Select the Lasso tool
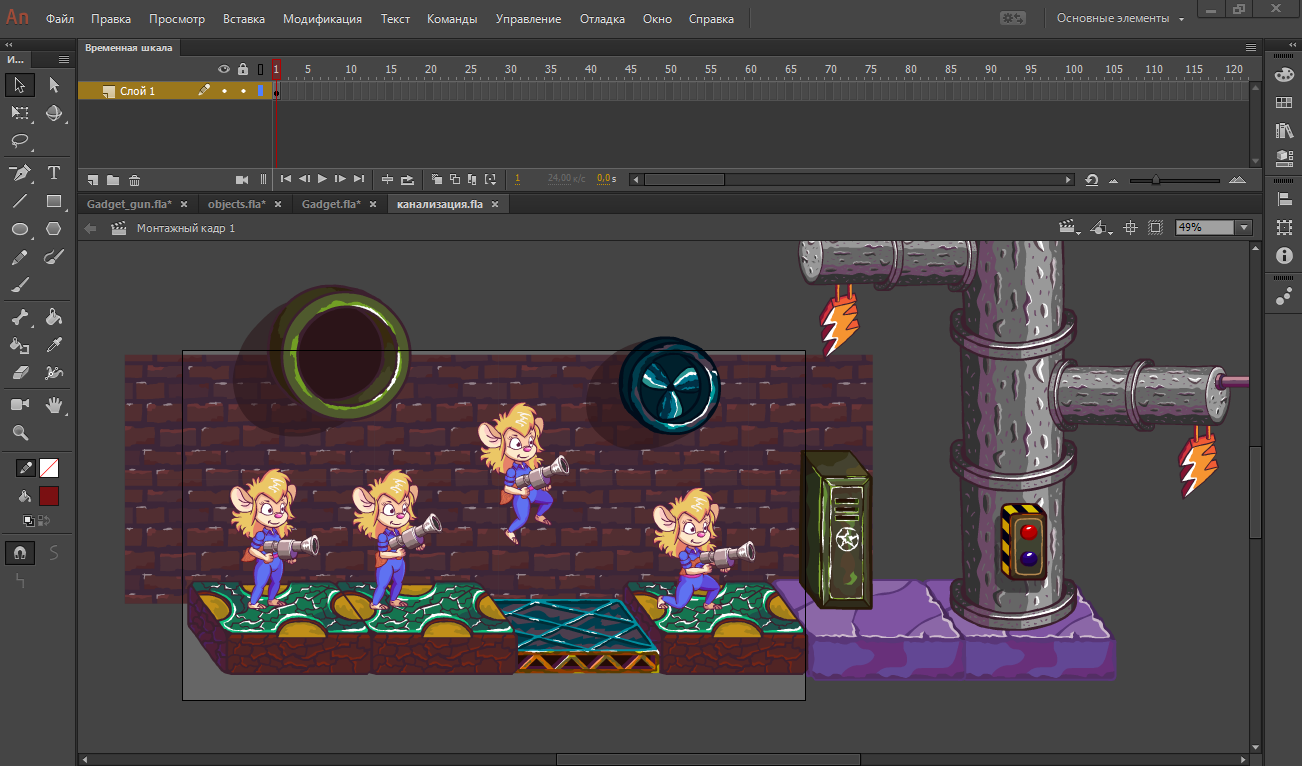Screen dimensions: 1302x766 (x=20, y=140)
